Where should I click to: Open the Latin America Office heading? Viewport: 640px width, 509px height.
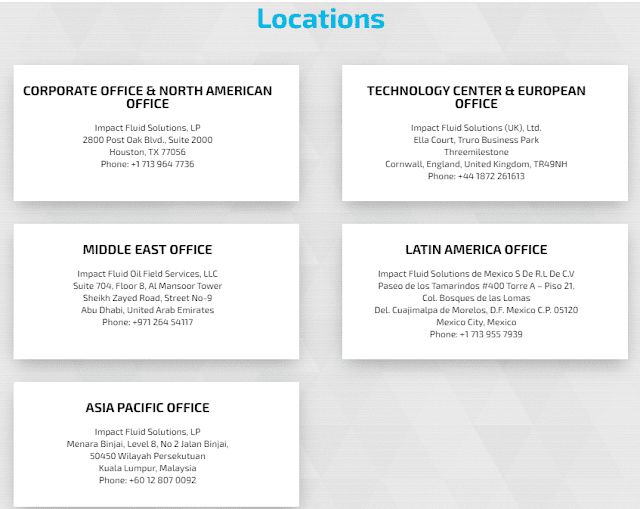(x=476, y=249)
